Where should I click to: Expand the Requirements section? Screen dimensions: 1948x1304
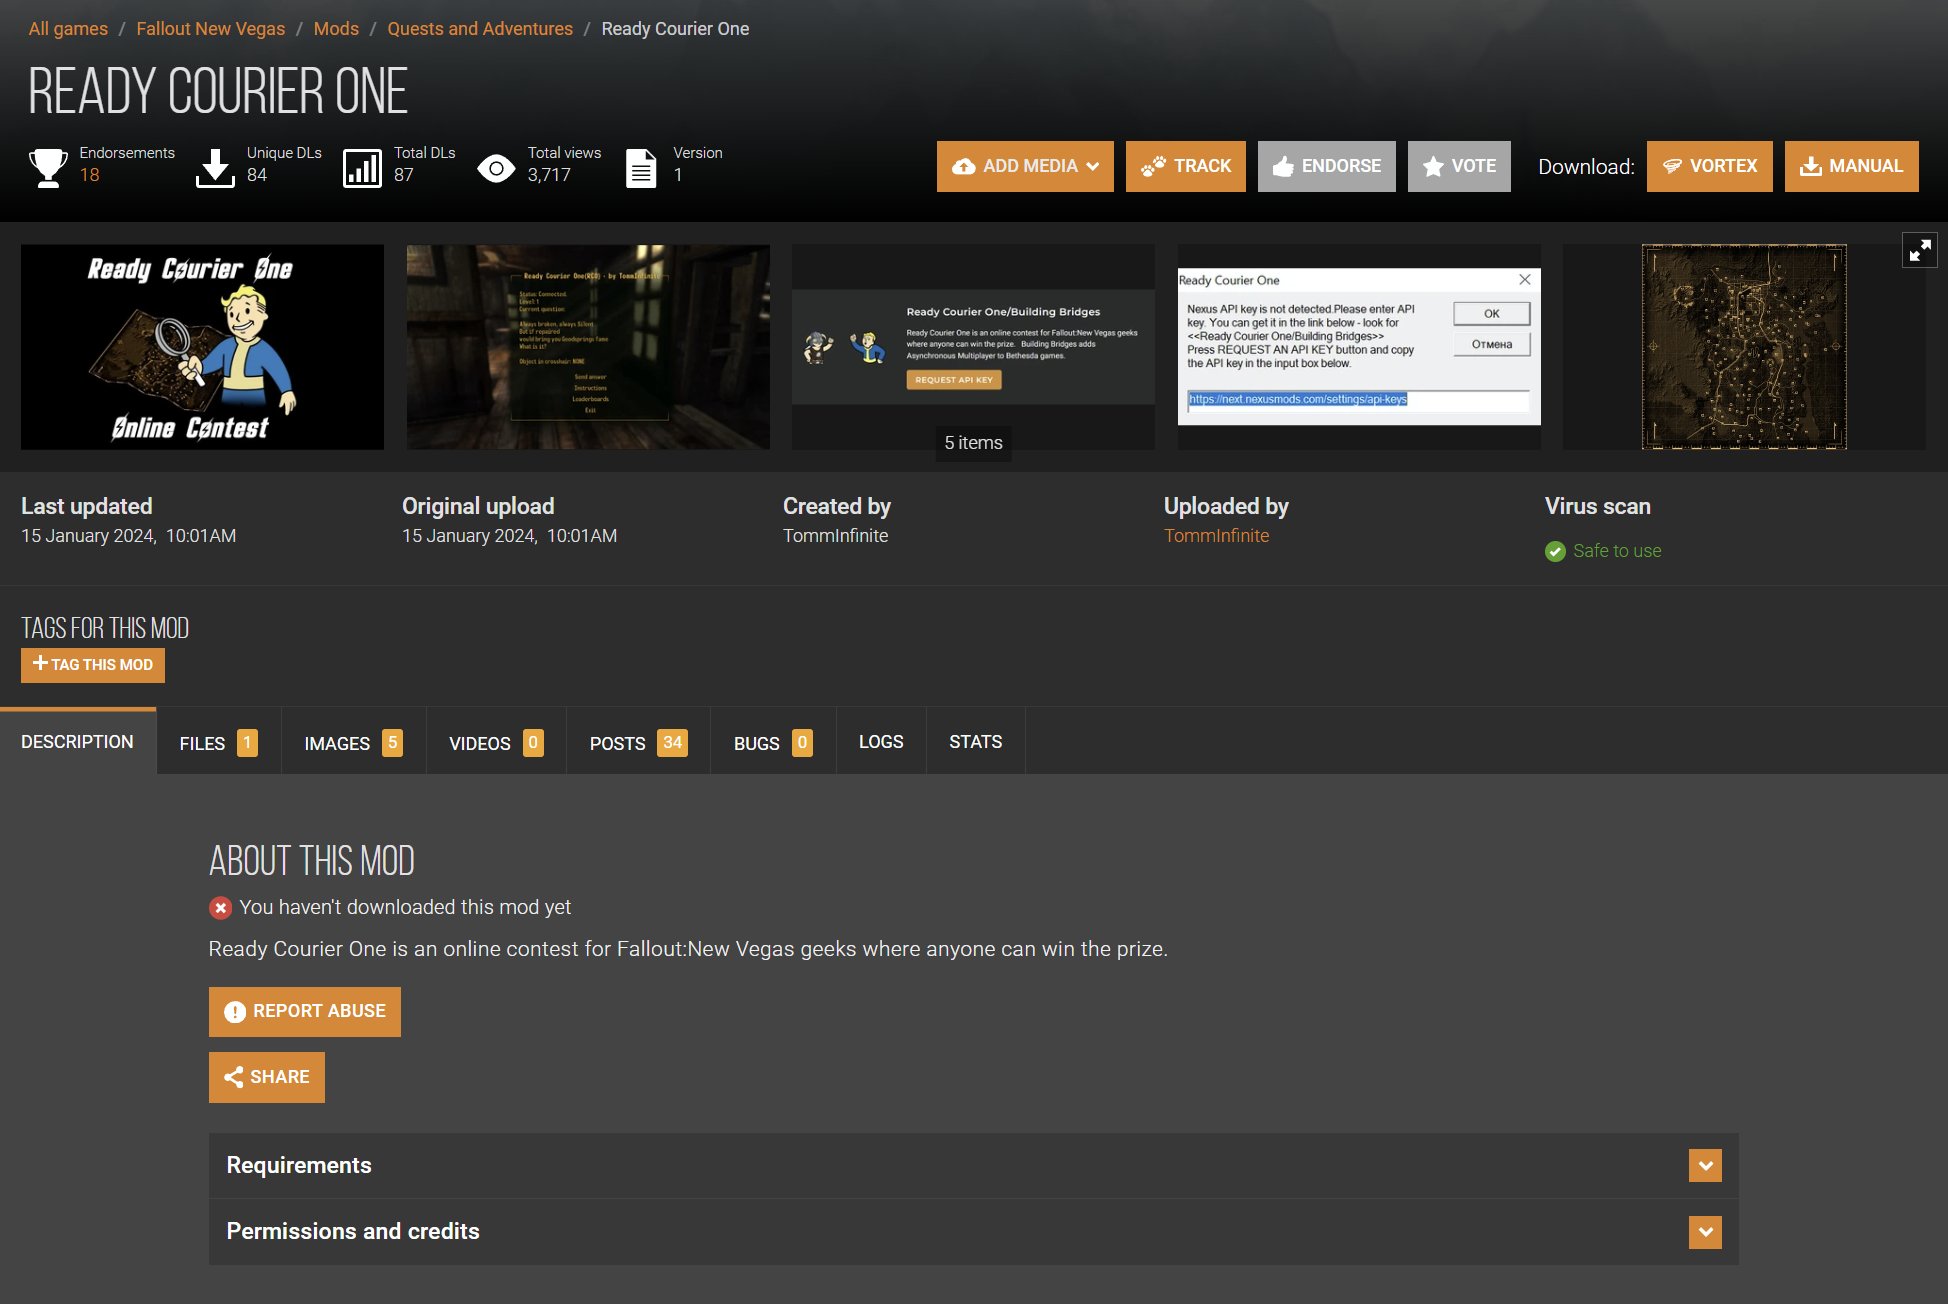(x=974, y=1166)
